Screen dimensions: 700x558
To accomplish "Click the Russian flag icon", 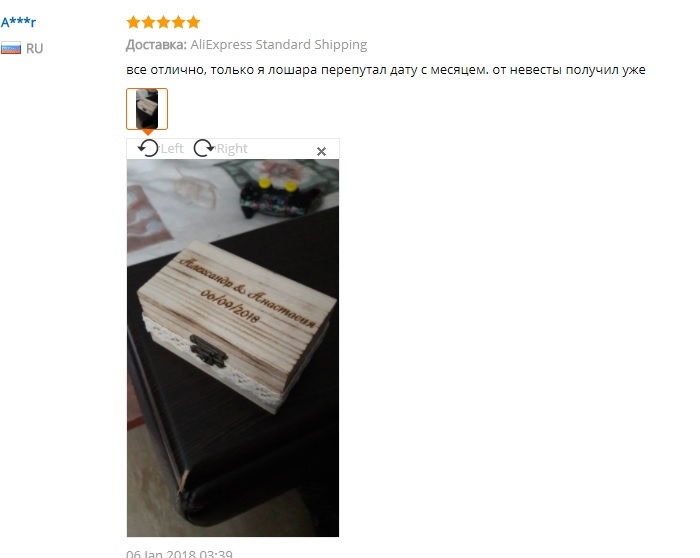I will click(x=11, y=48).
